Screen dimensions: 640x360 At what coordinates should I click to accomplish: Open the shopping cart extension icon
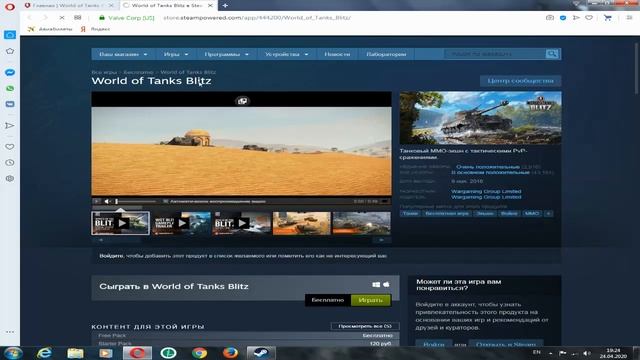[608, 18]
